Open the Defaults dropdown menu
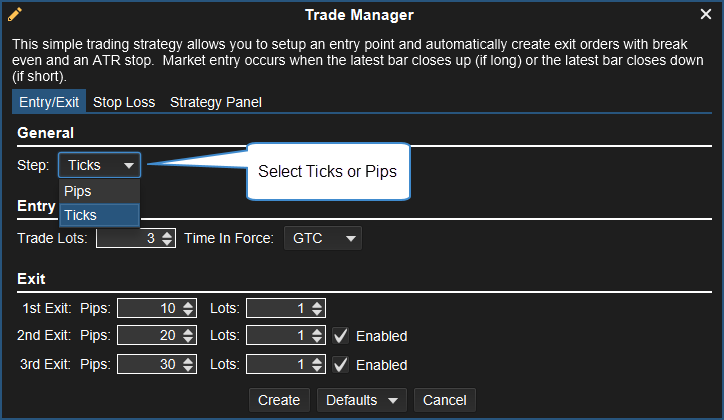This screenshot has width=724, height=420. [x=362, y=400]
